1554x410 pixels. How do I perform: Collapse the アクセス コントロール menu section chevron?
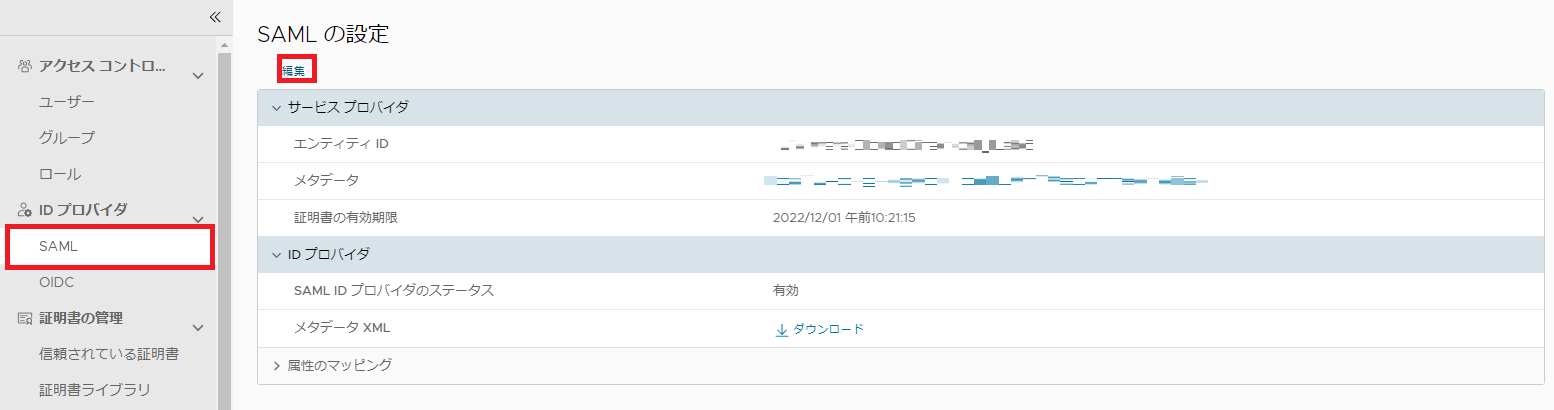coord(198,76)
